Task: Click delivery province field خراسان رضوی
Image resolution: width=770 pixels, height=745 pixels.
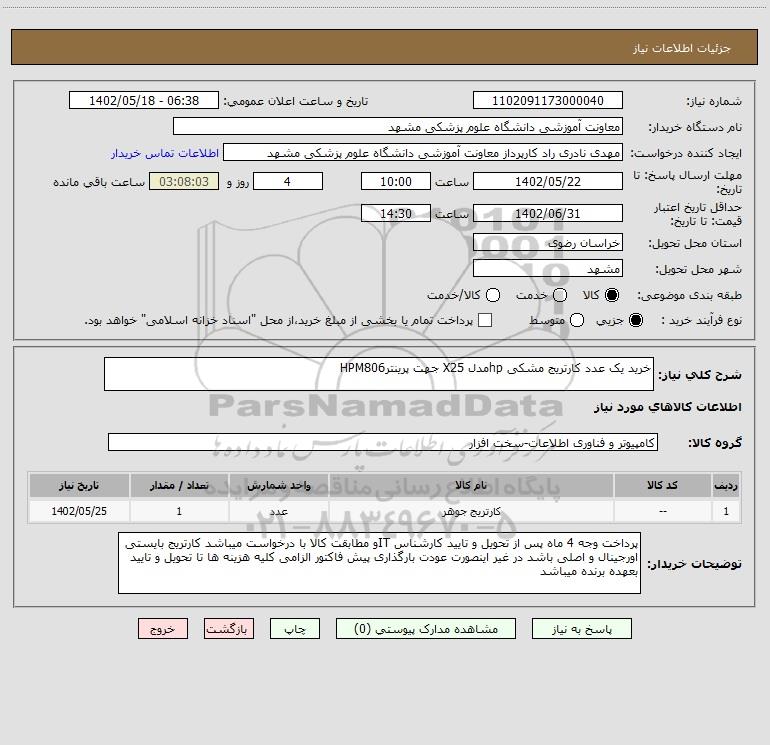Action: tap(548, 242)
